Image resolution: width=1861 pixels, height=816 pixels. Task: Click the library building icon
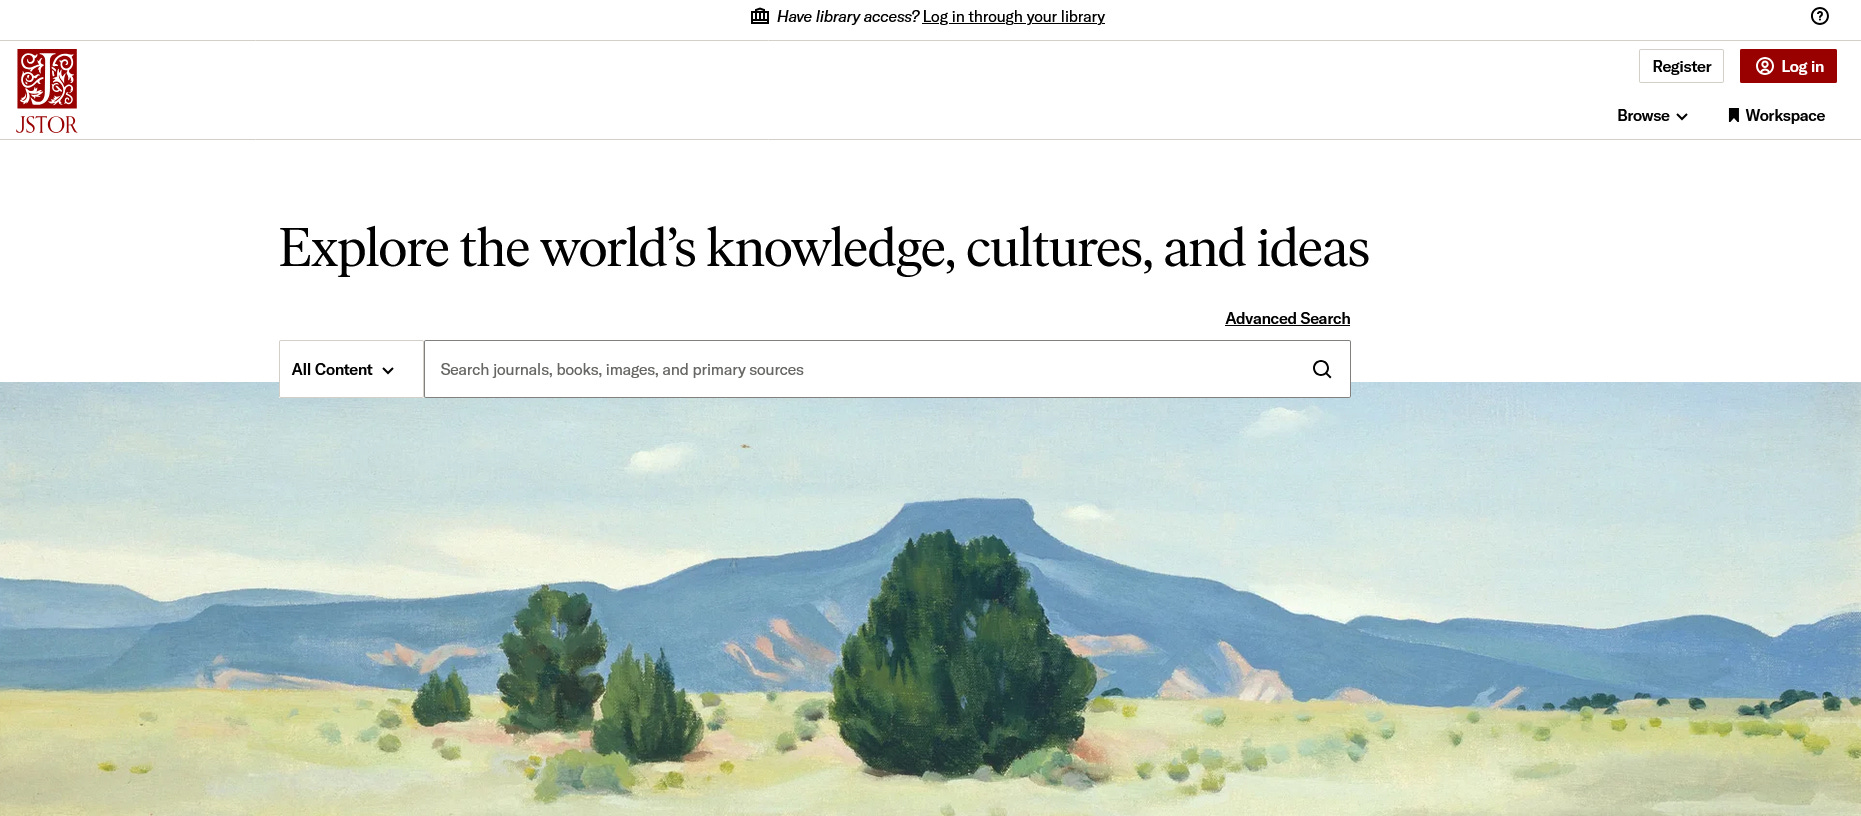coord(760,16)
